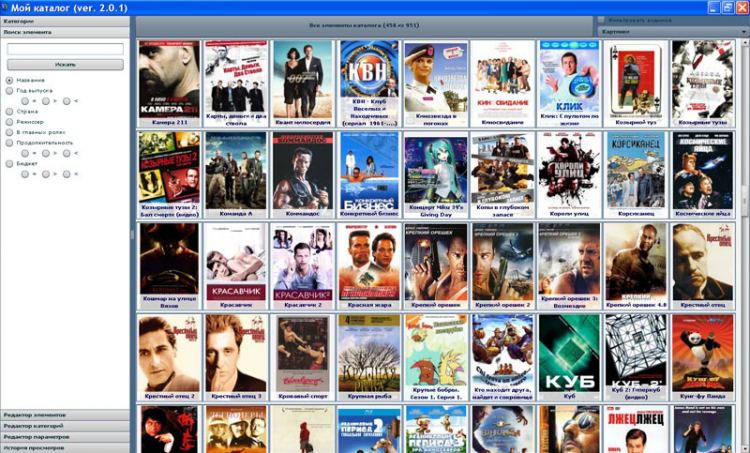Open the Куб poster
This screenshot has height=453, width=750.
click(x=569, y=353)
